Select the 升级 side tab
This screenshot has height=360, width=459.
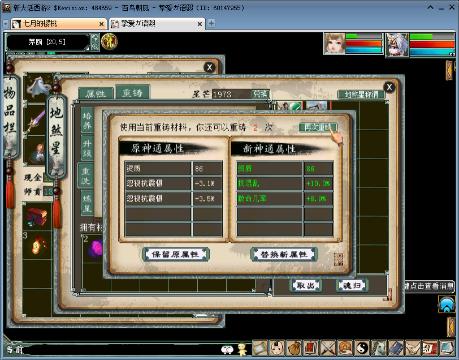click(87, 149)
